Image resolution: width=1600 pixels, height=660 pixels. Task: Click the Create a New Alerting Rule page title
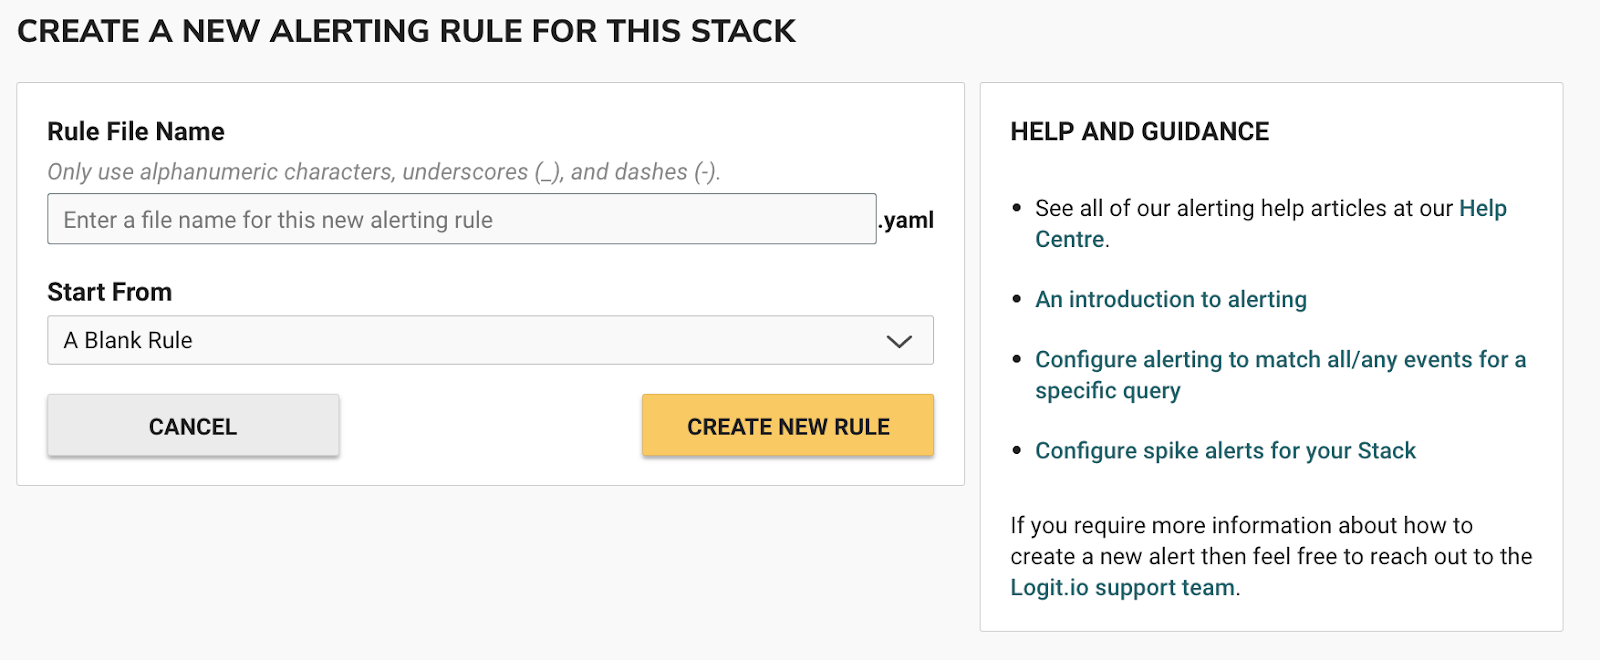pyautogui.click(x=406, y=31)
